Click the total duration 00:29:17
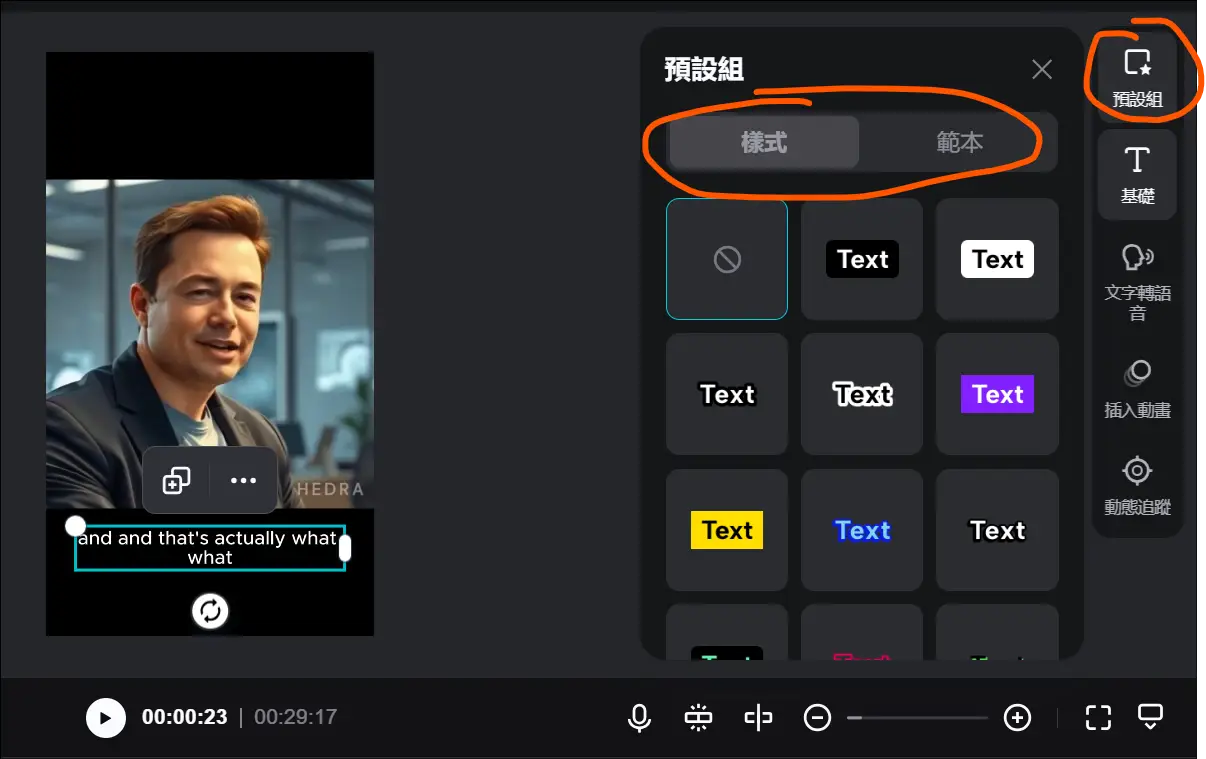The image size is (1206, 759). coord(296,717)
